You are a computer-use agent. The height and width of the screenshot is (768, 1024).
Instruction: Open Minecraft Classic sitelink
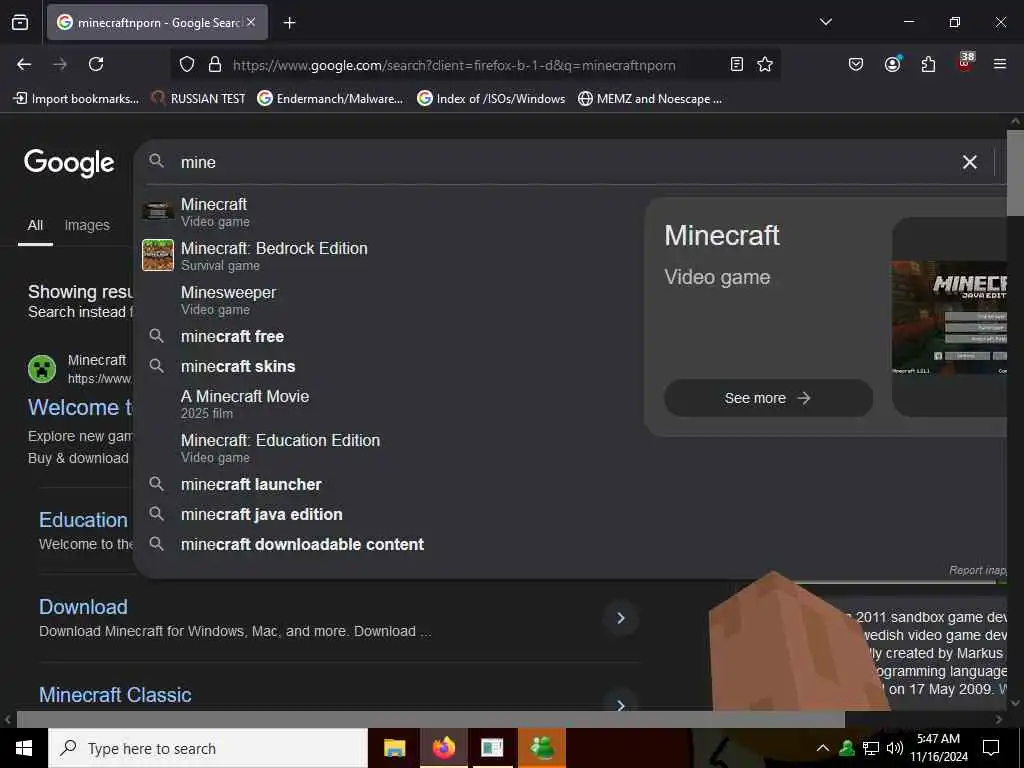point(115,695)
